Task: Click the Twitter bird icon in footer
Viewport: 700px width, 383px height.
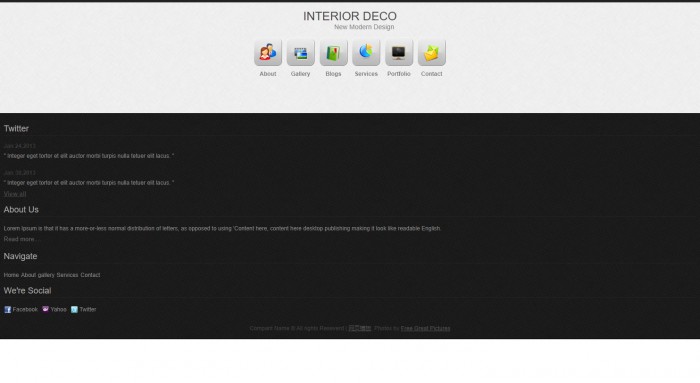Action: pos(74,309)
